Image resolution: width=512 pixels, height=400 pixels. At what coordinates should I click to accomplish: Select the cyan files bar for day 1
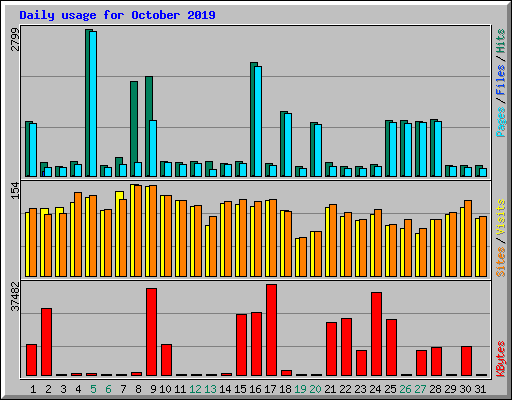point(33,150)
